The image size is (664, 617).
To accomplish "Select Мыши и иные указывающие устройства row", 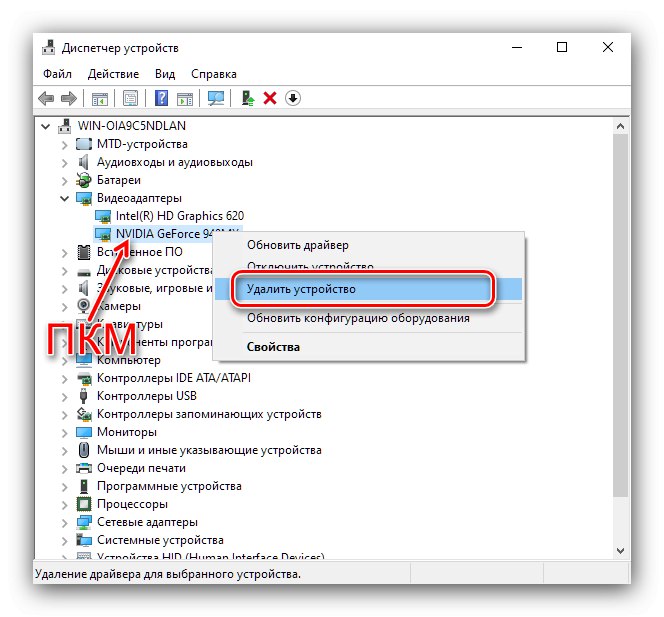I will pyautogui.click(x=209, y=450).
